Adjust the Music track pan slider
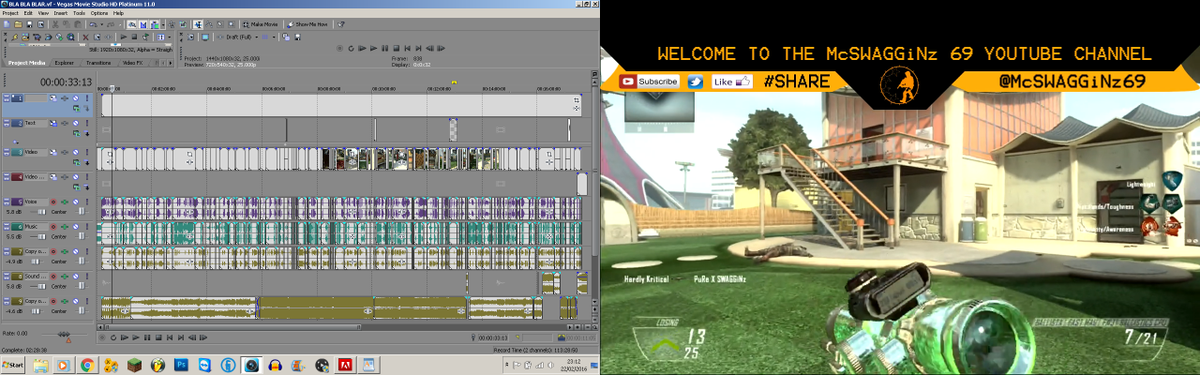 pyautogui.click(x=81, y=237)
